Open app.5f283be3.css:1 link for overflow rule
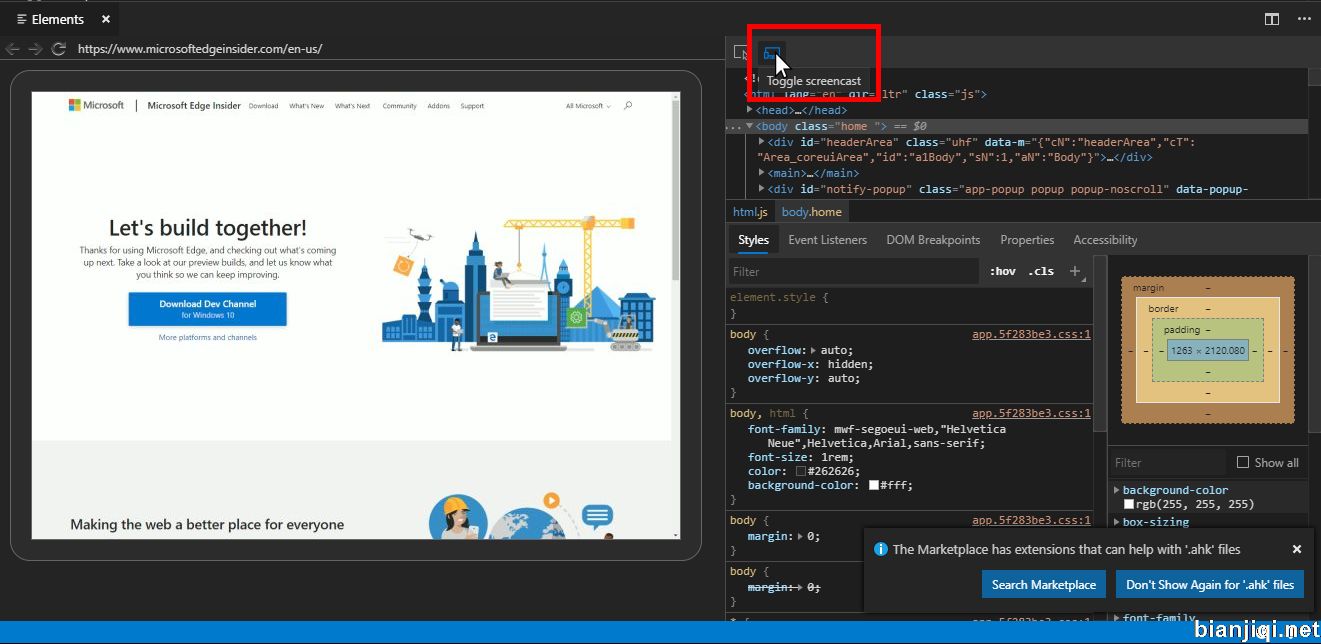1321x644 pixels. coord(1031,335)
